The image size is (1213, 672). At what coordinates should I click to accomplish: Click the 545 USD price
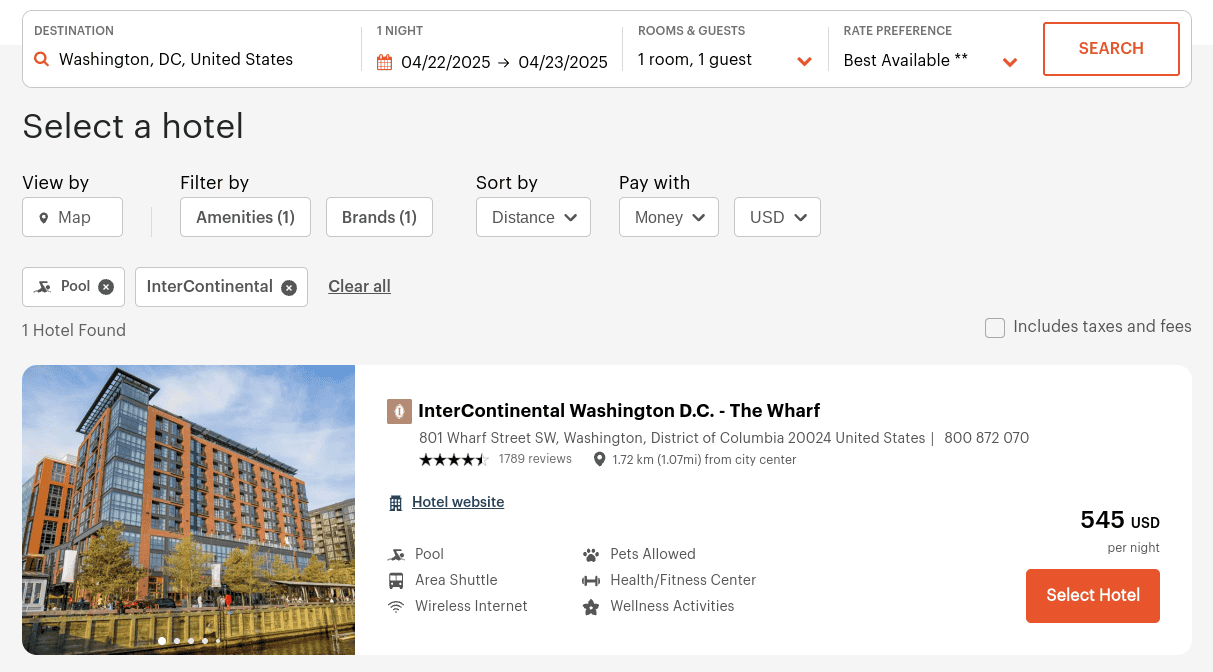click(x=1120, y=521)
